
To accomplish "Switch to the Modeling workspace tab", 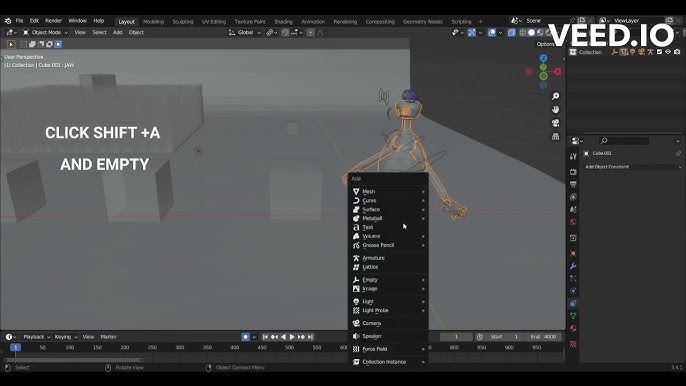I will click(x=154, y=21).
